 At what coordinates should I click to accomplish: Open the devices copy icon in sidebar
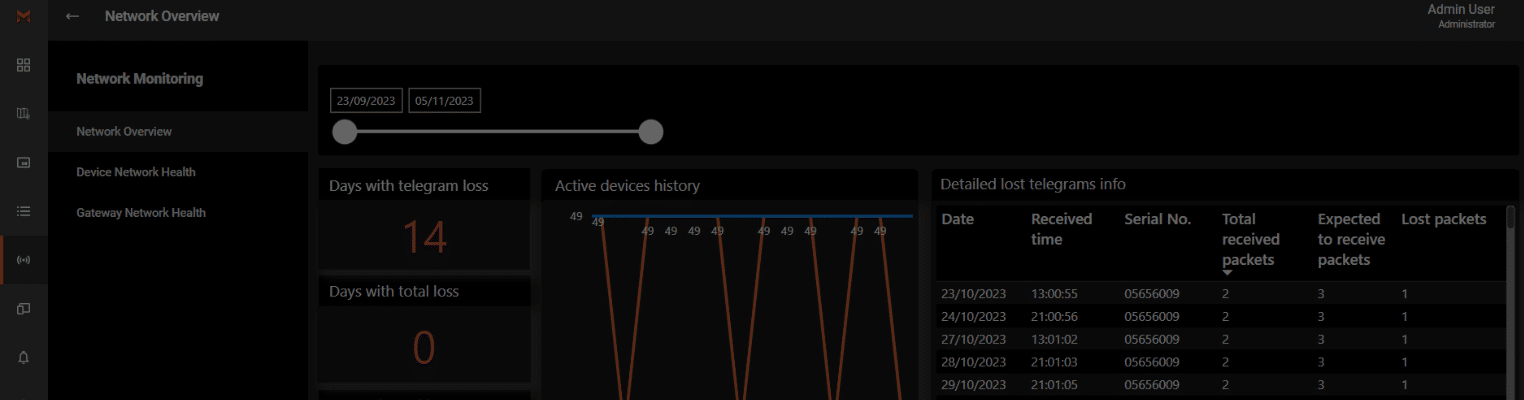point(24,309)
